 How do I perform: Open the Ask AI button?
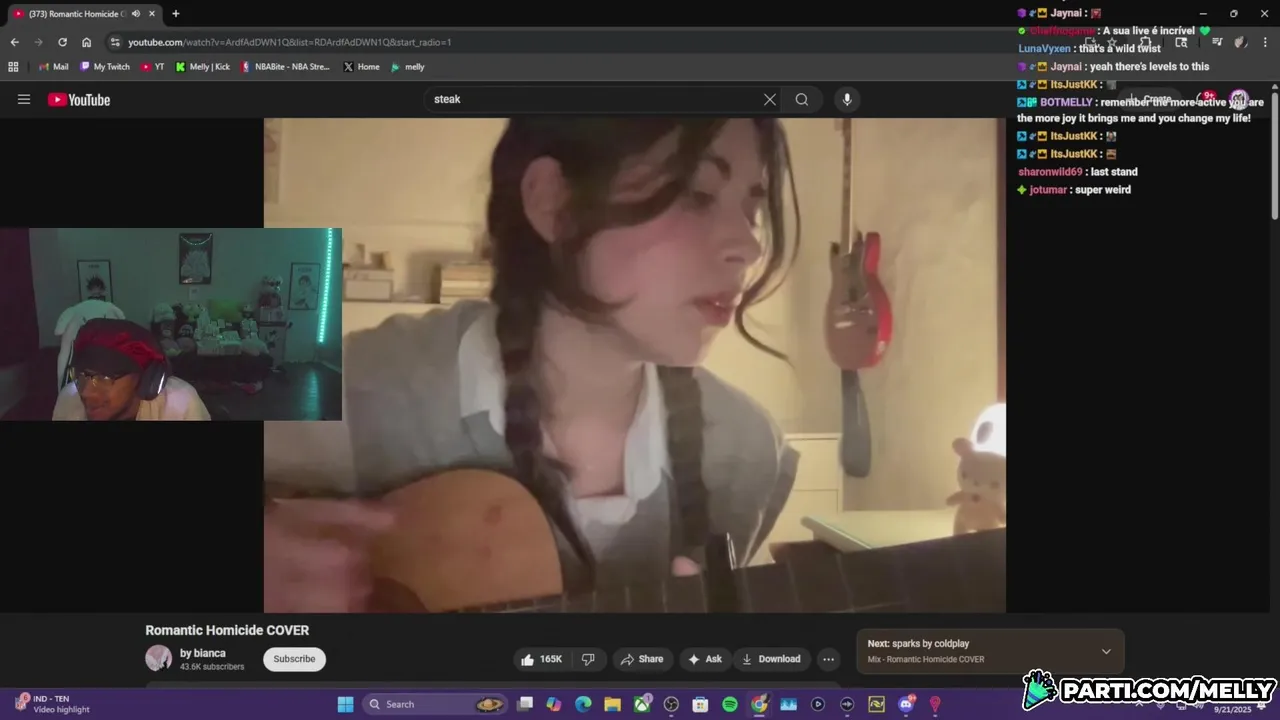pos(705,659)
